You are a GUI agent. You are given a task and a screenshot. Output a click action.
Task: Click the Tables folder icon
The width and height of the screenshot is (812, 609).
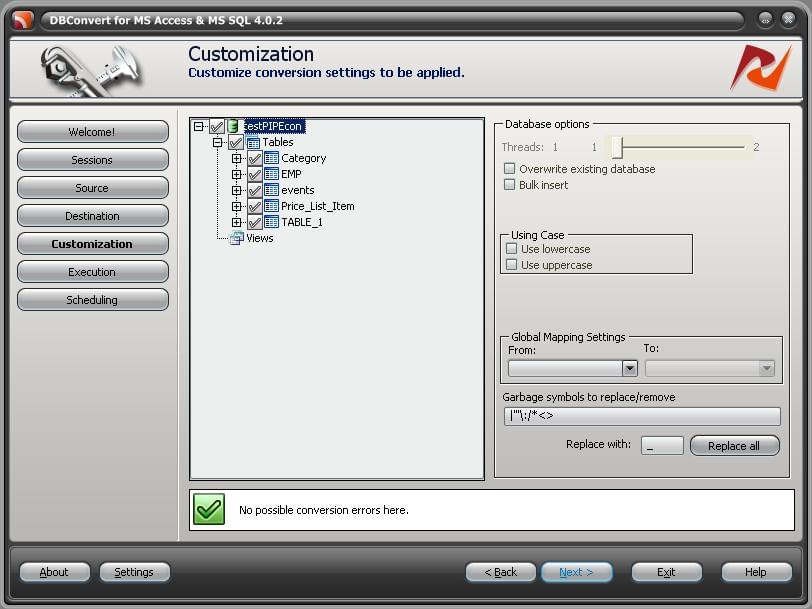click(253, 142)
